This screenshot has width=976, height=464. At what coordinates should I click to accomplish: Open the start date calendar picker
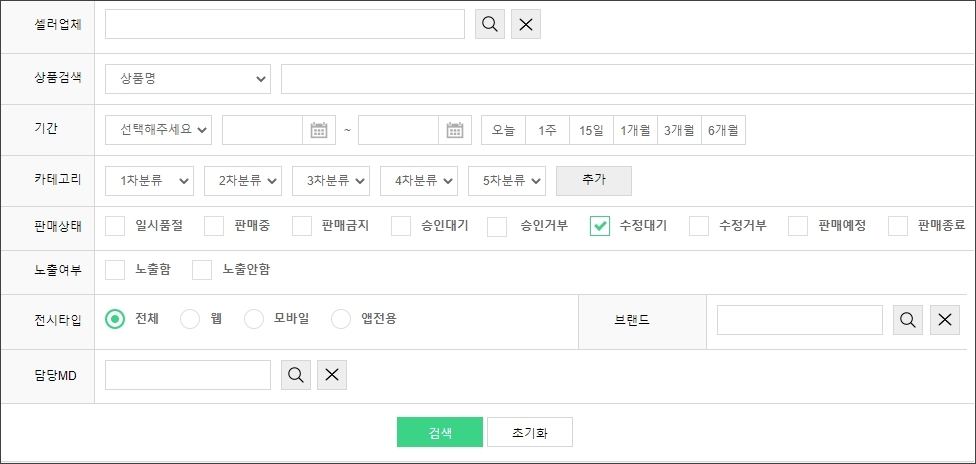(x=318, y=130)
